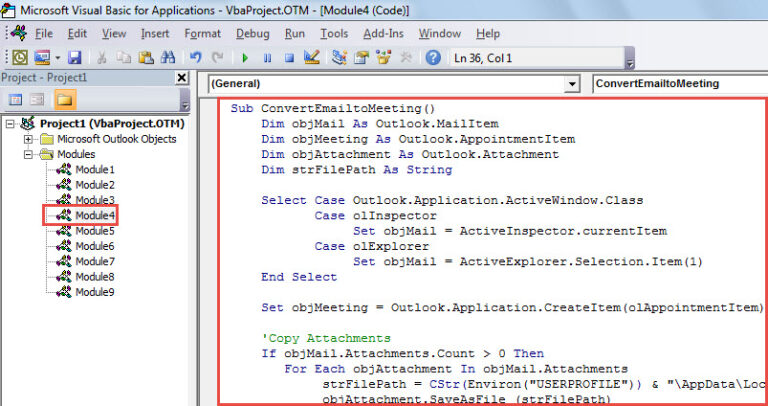Click View Code button in Project panel
The image size is (768, 406).
click(x=16, y=100)
